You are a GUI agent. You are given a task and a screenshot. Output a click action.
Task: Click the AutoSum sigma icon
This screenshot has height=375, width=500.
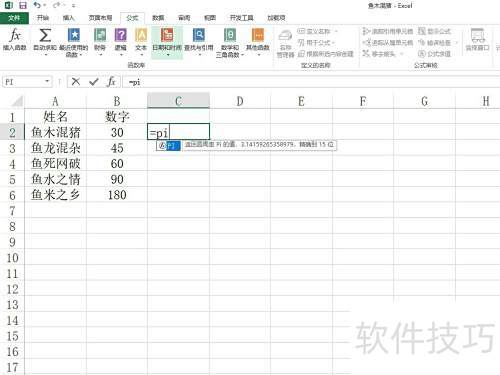(x=45, y=35)
